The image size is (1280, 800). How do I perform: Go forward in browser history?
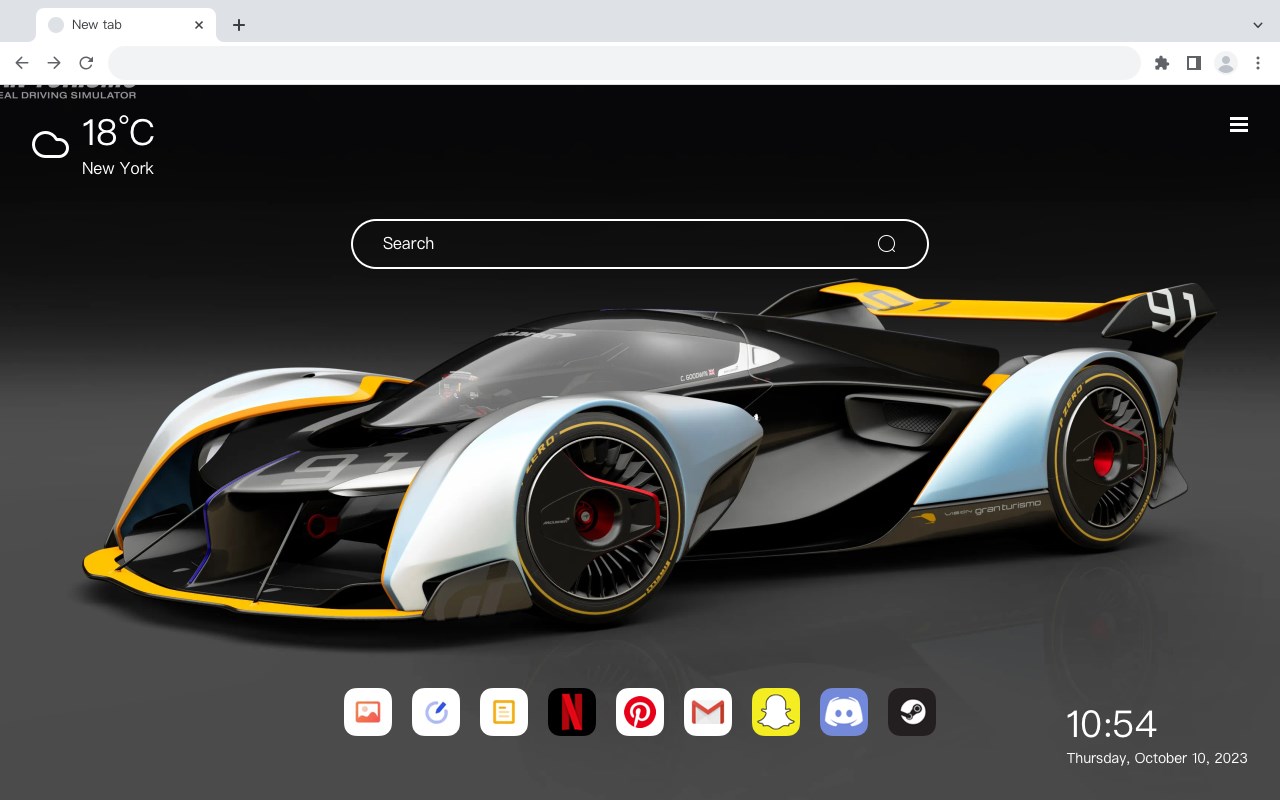[54, 63]
